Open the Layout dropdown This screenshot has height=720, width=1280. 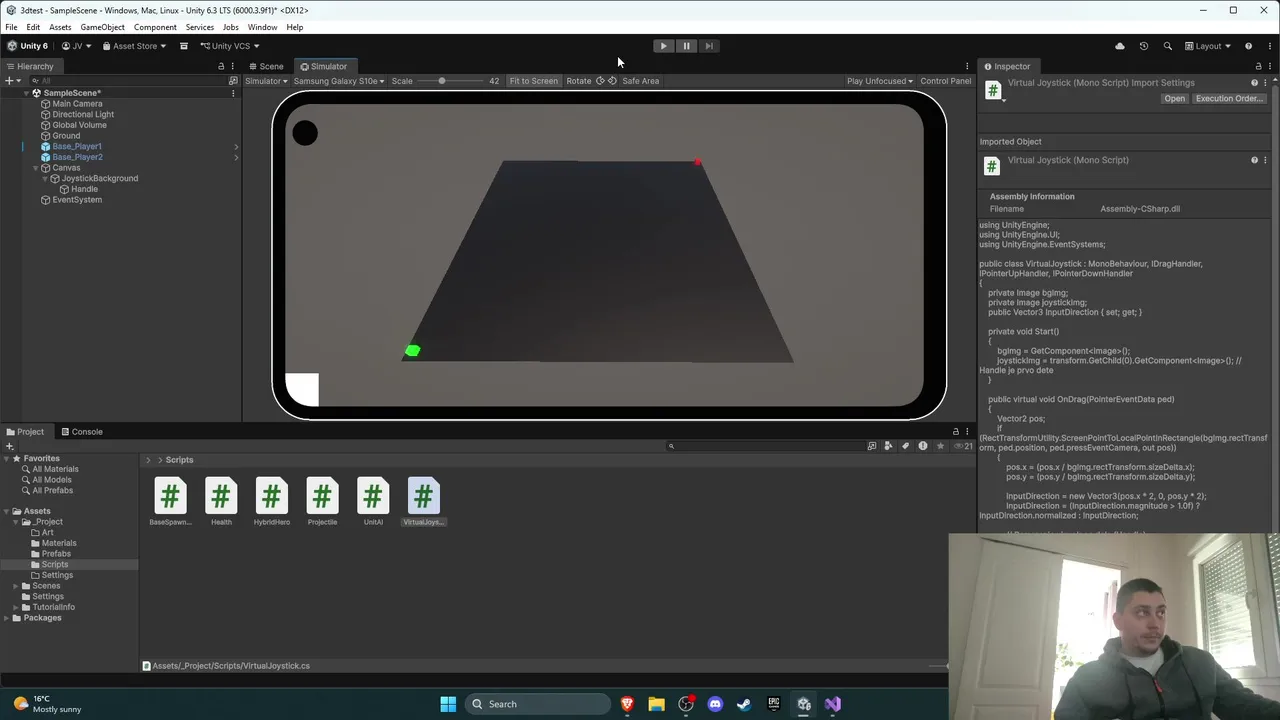[x=1207, y=46]
